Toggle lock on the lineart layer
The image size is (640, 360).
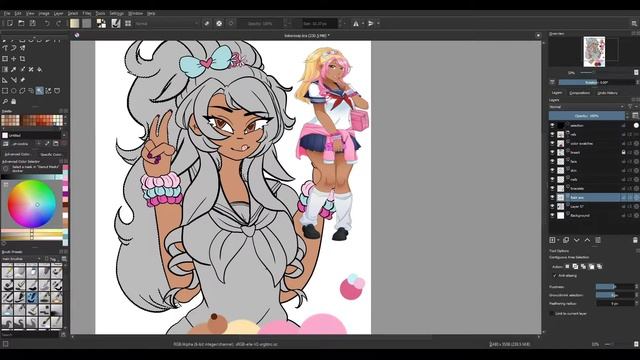(x=623, y=152)
